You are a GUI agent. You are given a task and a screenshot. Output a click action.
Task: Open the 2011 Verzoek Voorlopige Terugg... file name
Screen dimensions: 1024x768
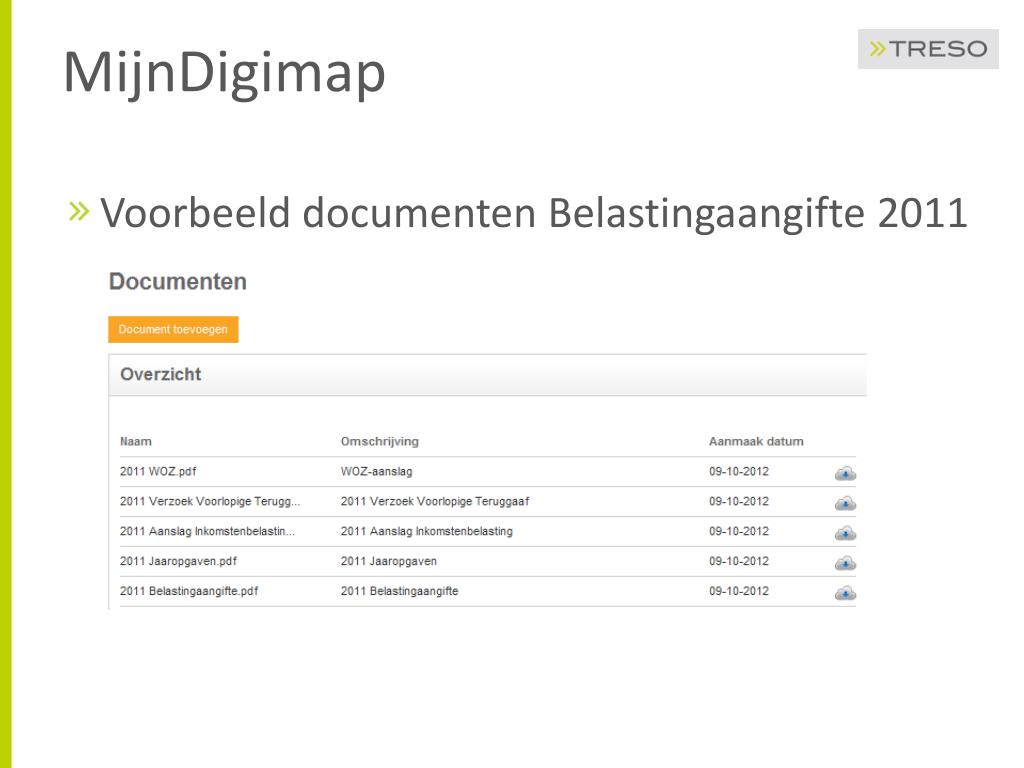click(x=210, y=502)
